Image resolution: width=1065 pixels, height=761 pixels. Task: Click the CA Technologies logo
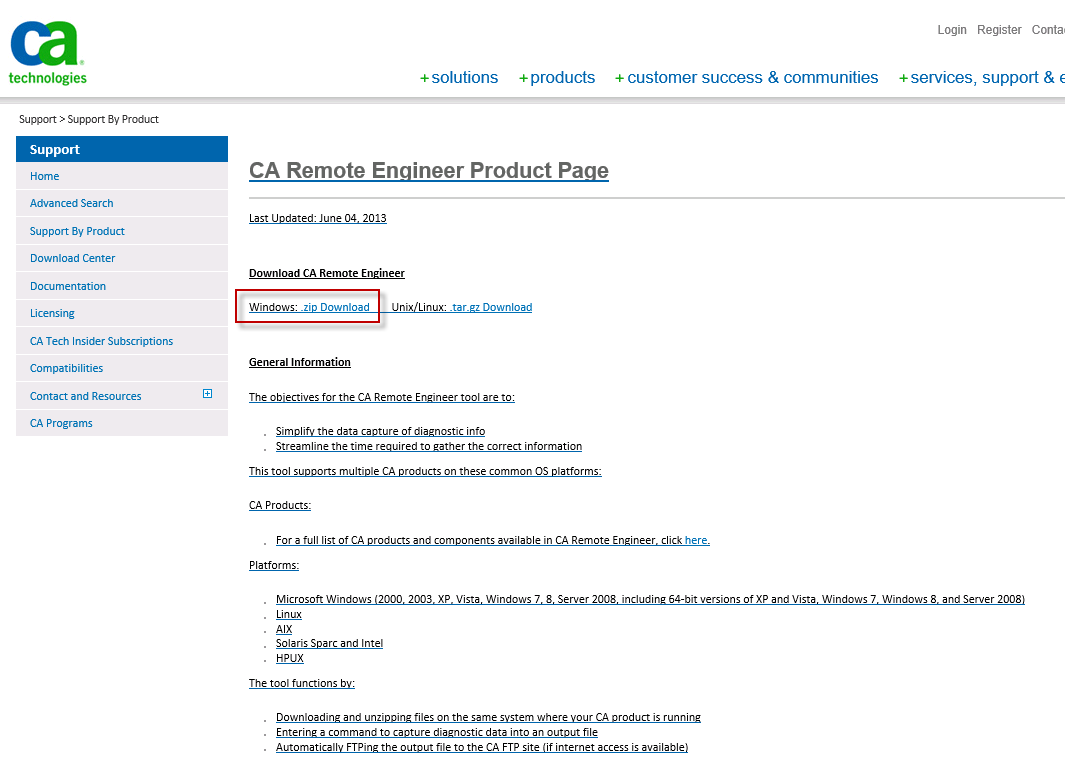(48, 52)
